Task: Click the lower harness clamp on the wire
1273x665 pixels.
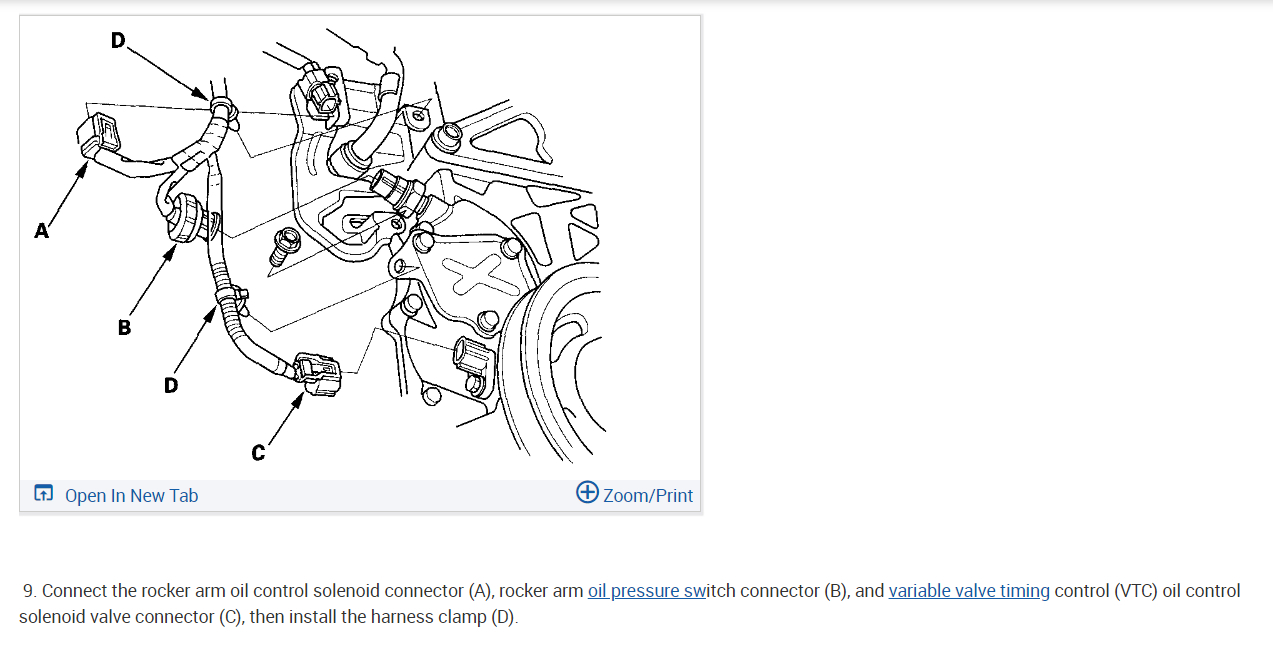Action: click(x=230, y=296)
